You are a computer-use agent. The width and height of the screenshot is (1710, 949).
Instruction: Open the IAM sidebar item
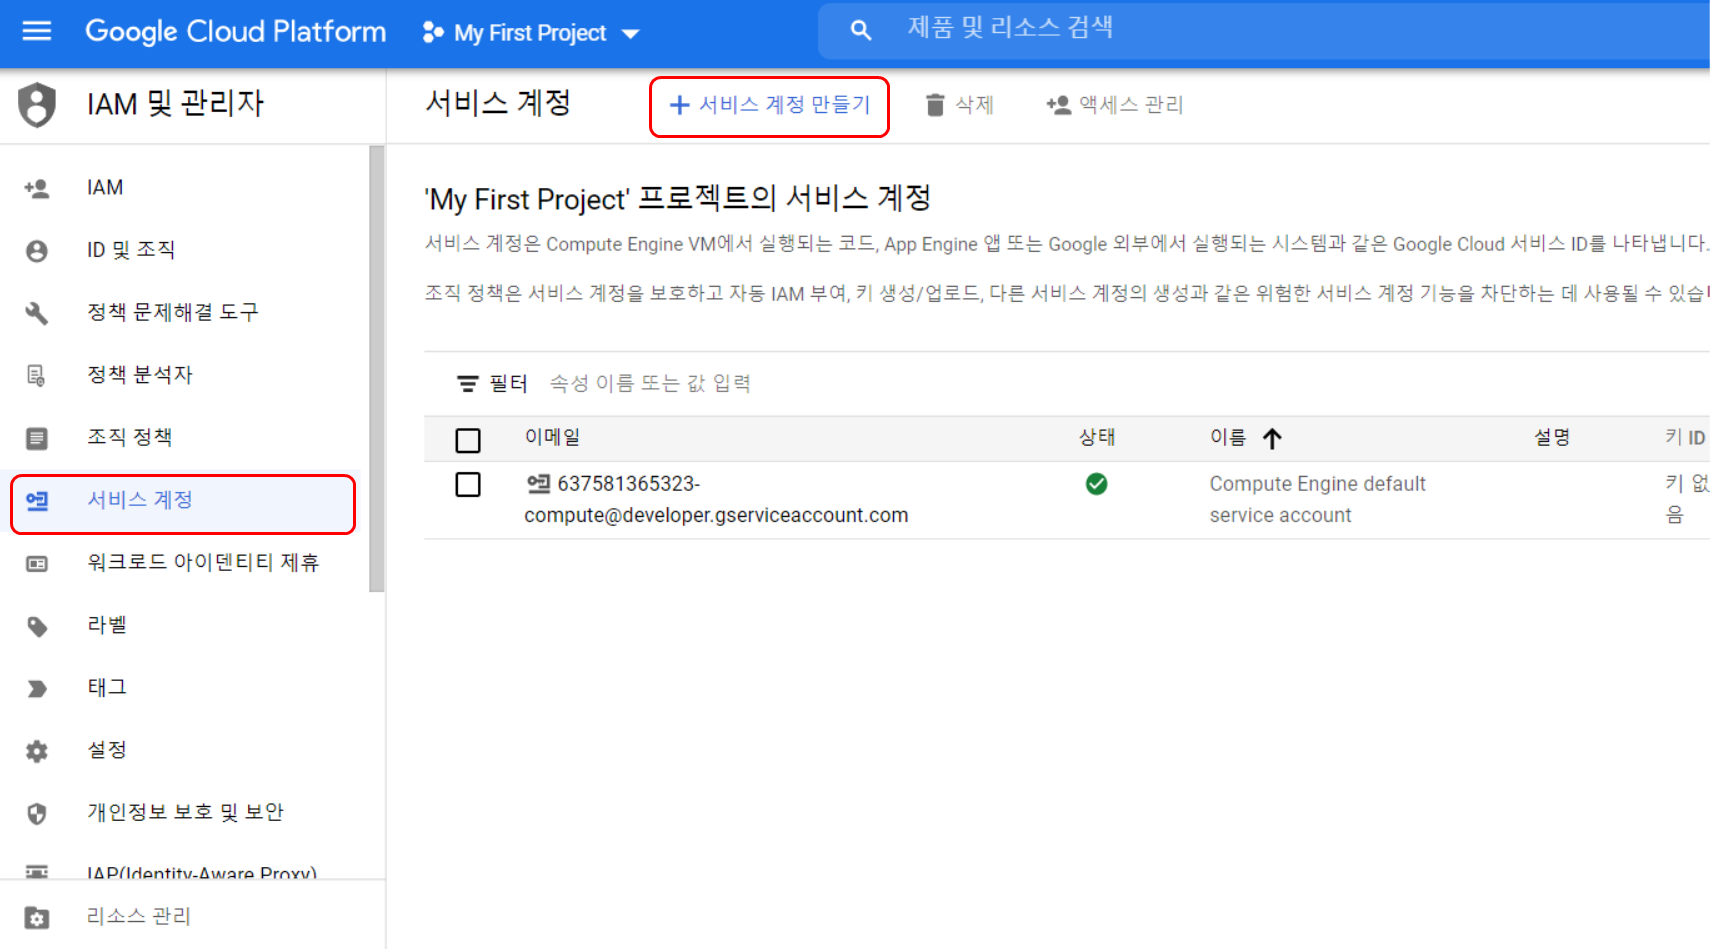coord(185,187)
